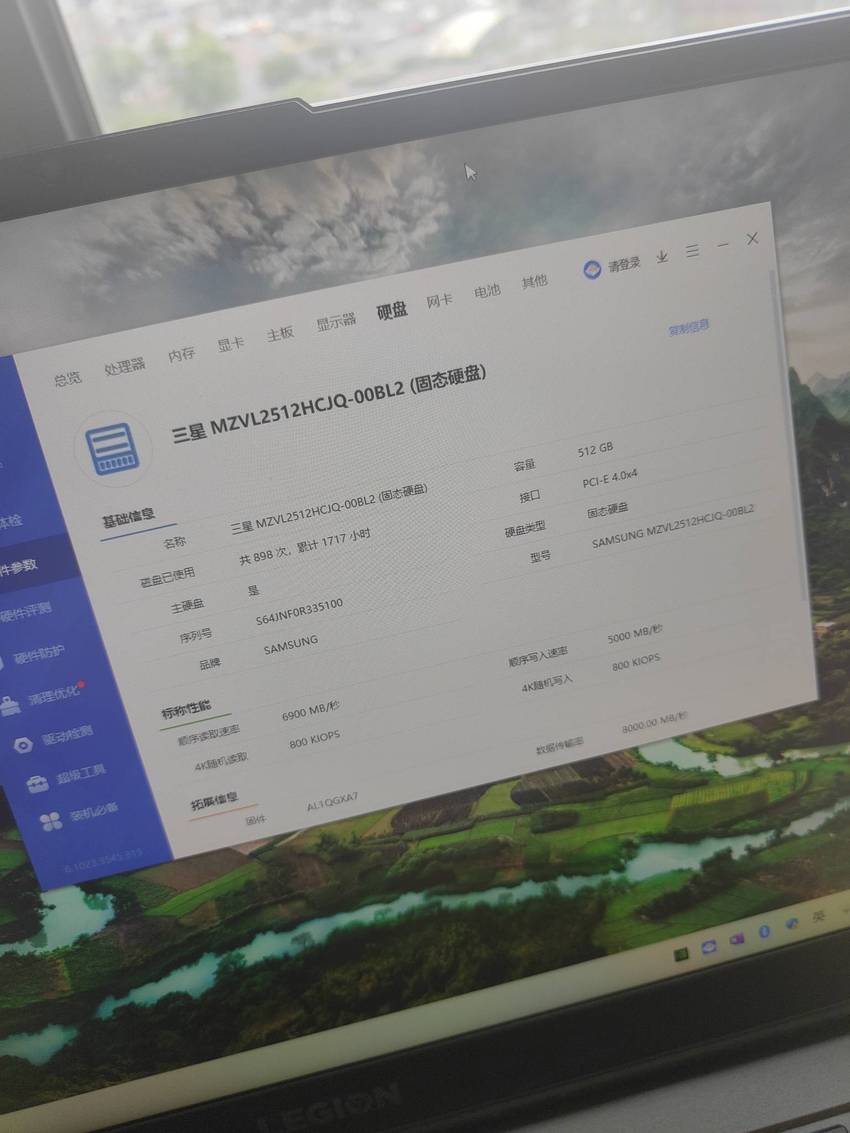
Task: Open 清理优化 in the sidebar
Action: (53, 695)
